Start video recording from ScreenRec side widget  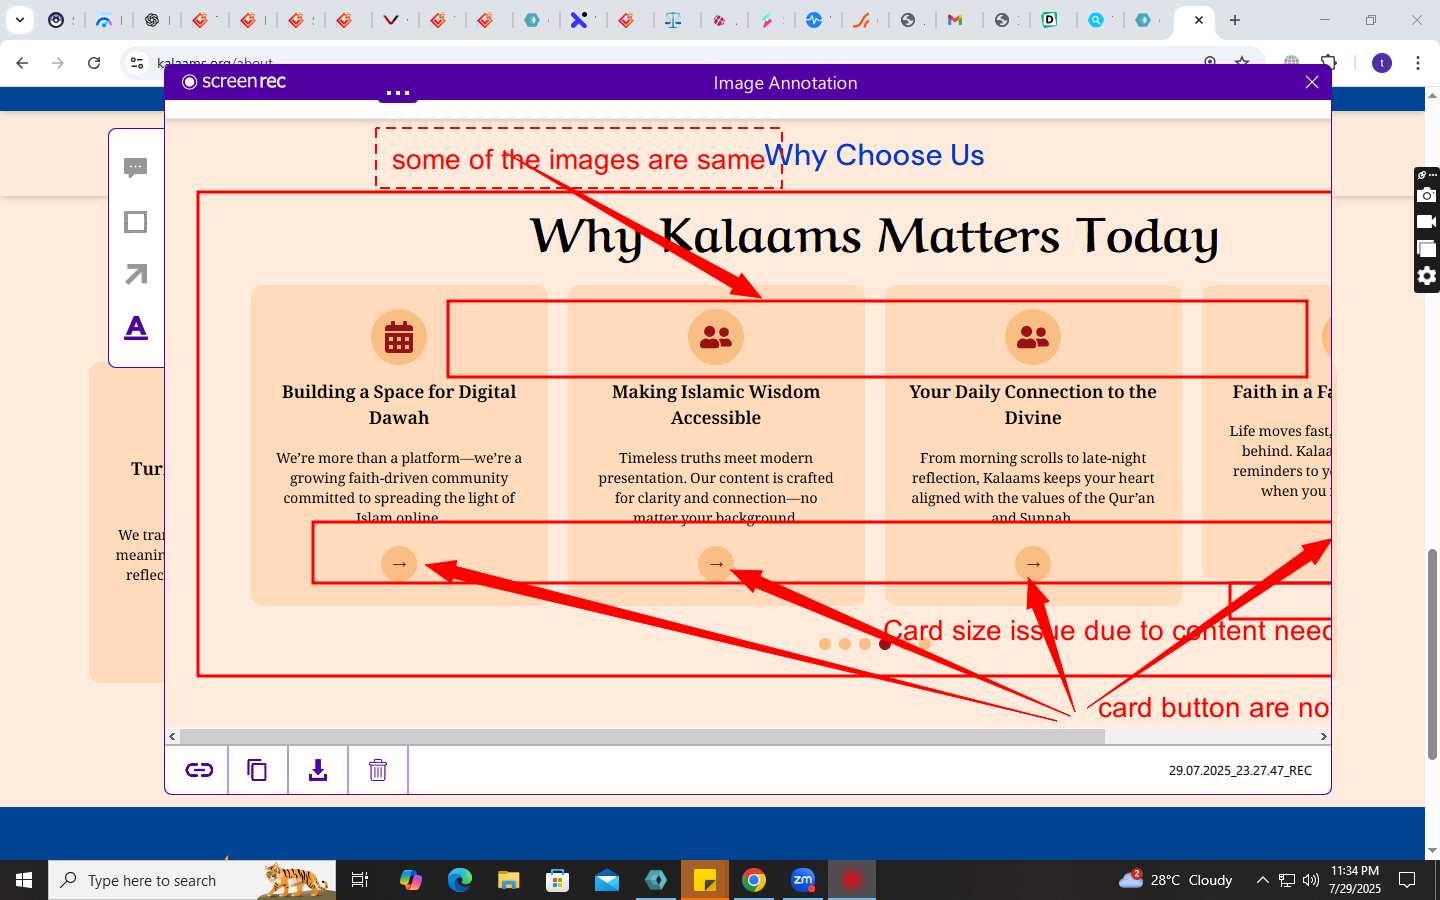[x=1427, y=221]
